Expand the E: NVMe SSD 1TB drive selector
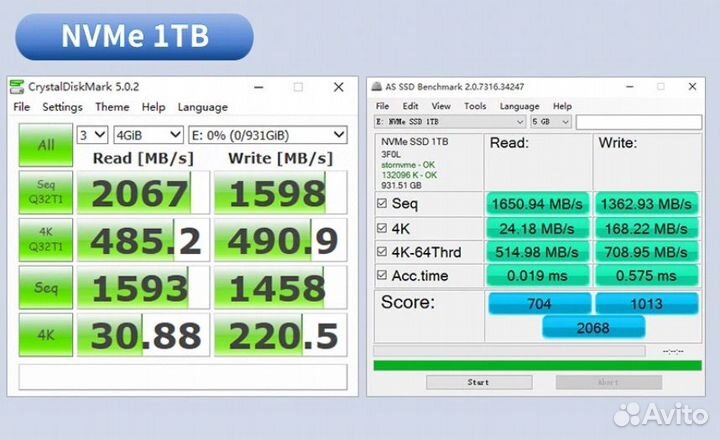Screen dimensions: 720x440 tap(450, 122)
